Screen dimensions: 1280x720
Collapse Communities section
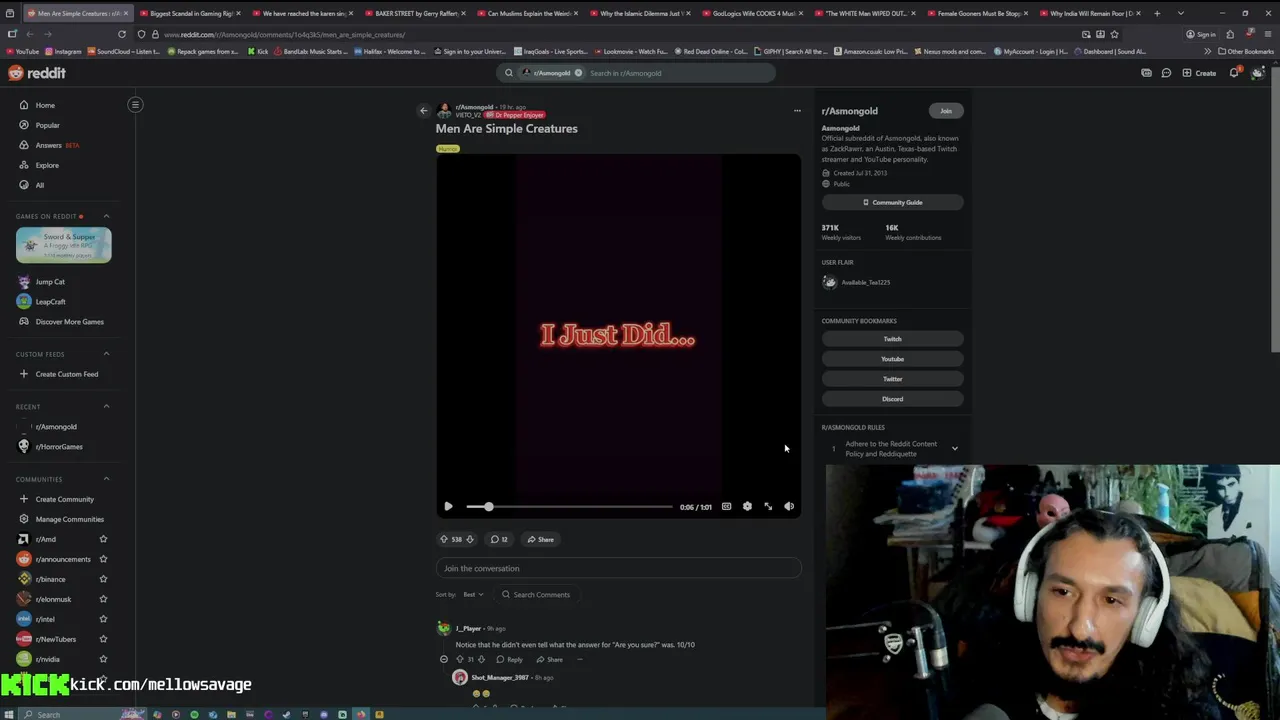[x=106, y=479]
